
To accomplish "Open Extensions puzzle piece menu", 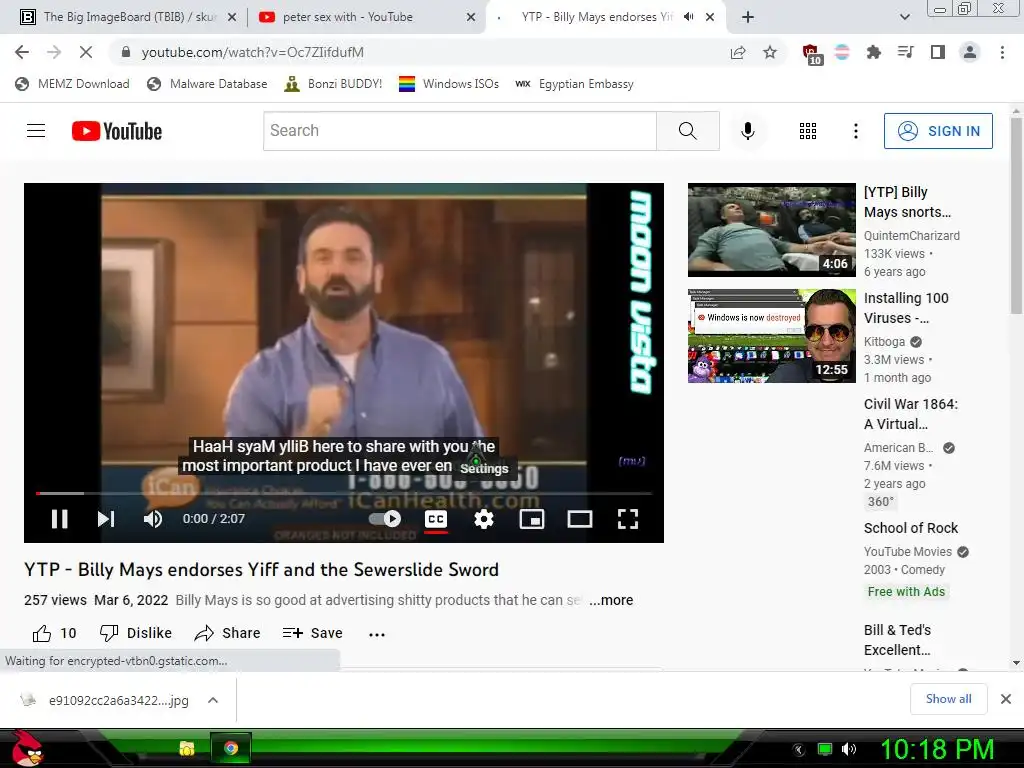I will click(x=873, y=52).
